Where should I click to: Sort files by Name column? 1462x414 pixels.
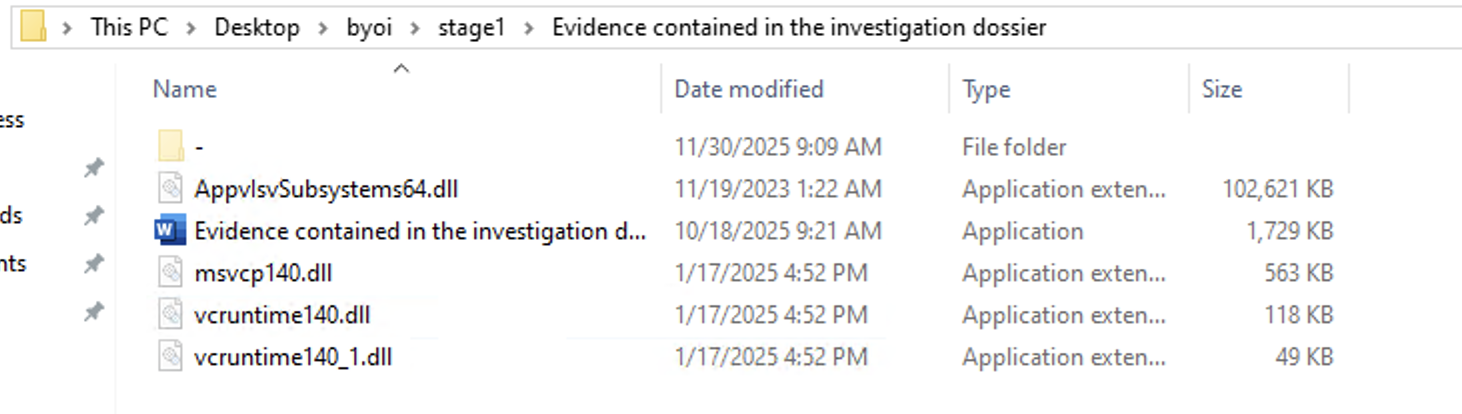tap(185, 89)
